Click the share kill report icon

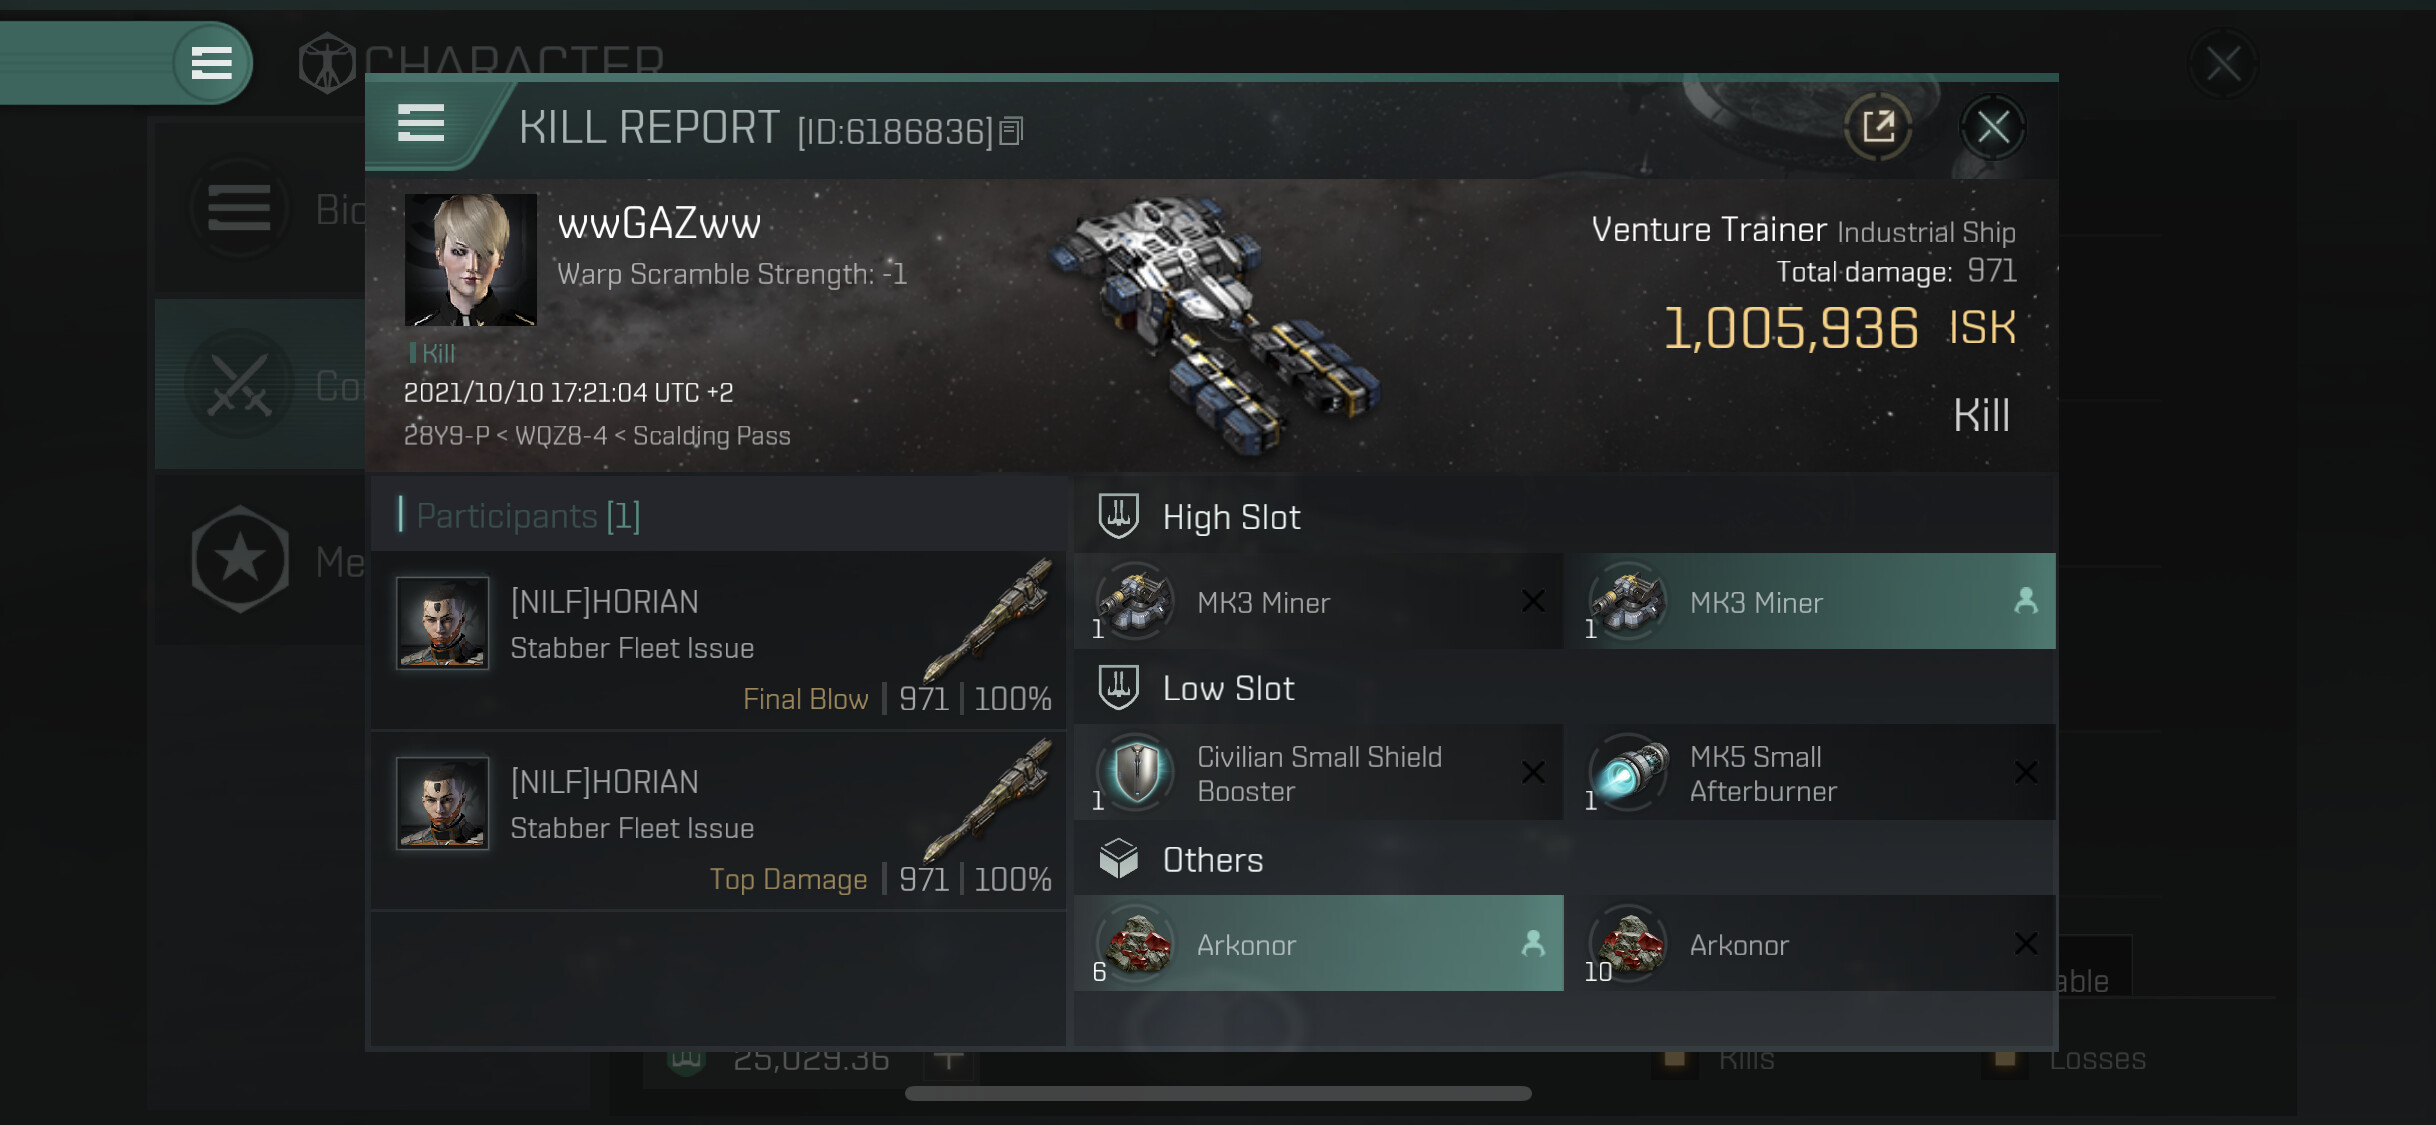pos(1877,127)
